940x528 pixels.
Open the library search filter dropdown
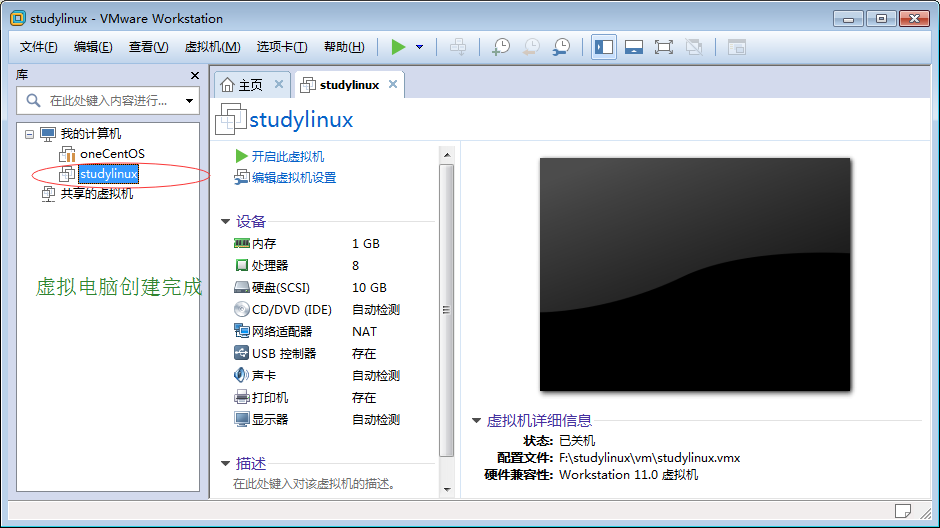189,101
